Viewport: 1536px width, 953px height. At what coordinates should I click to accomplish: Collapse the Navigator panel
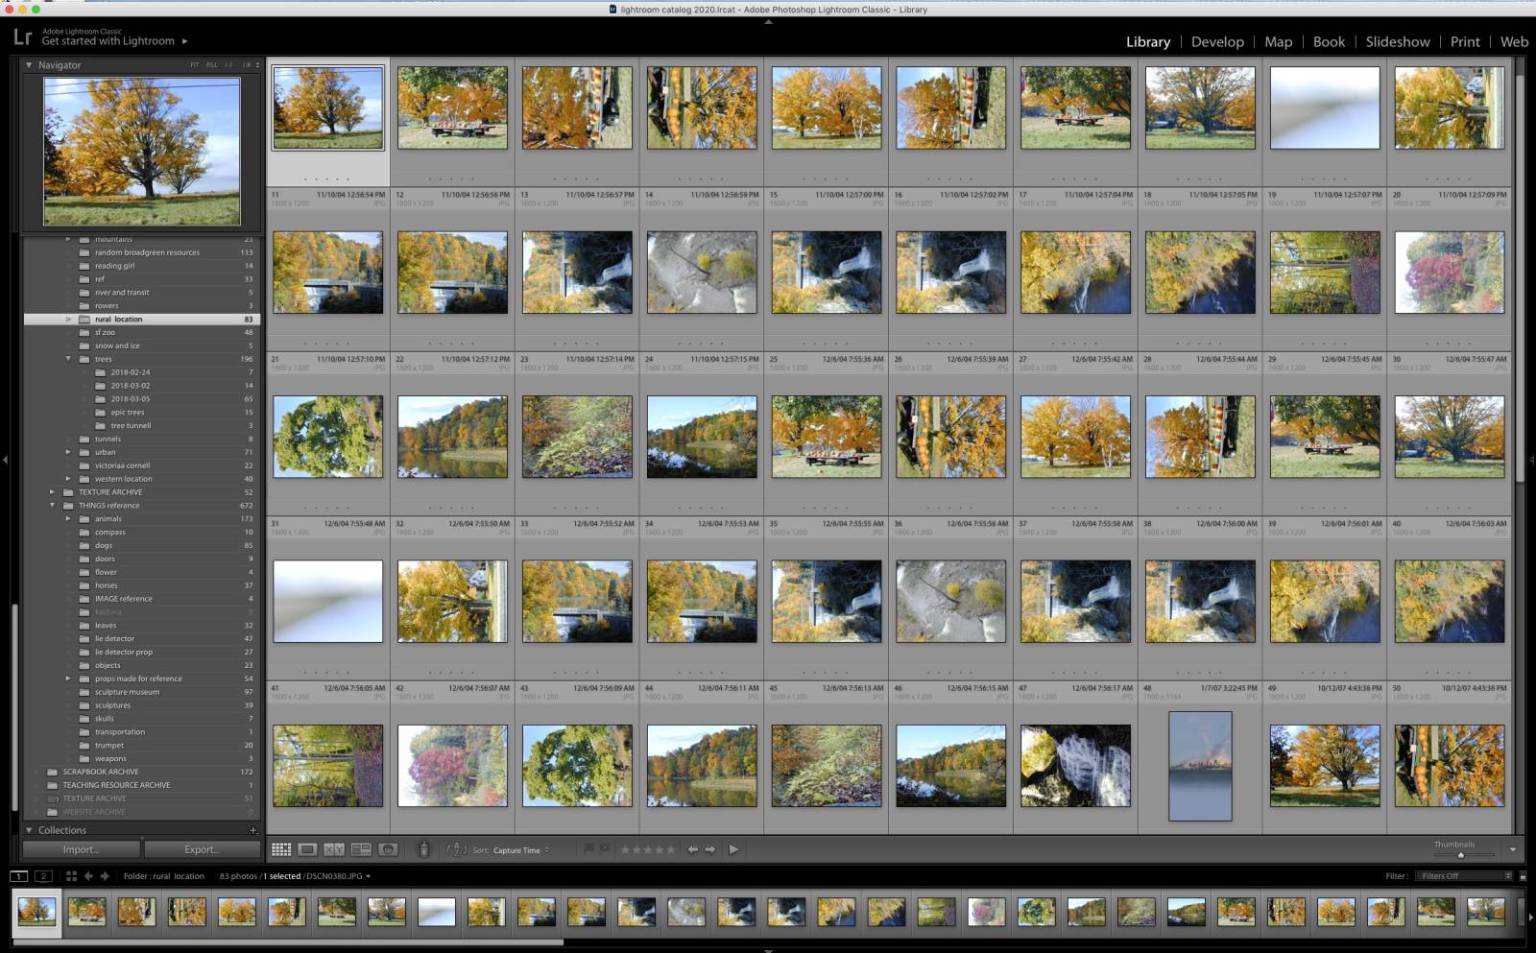click(x=29, y=65)
